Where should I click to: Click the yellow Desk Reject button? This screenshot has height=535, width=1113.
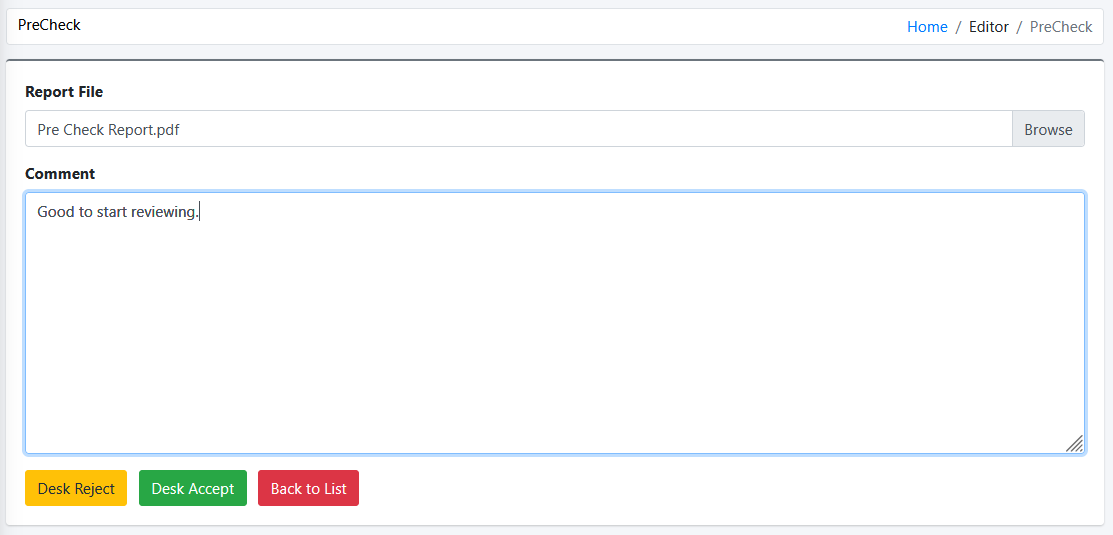click(76, 488)
